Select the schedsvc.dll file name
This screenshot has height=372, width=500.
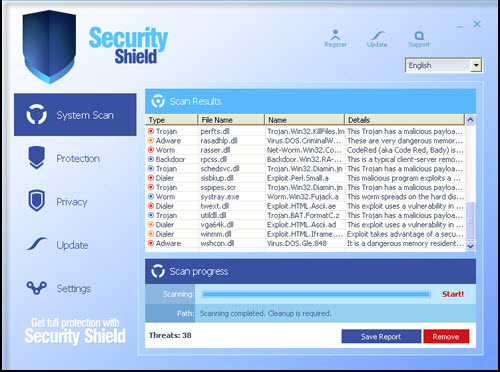click(x=220, y=169)
